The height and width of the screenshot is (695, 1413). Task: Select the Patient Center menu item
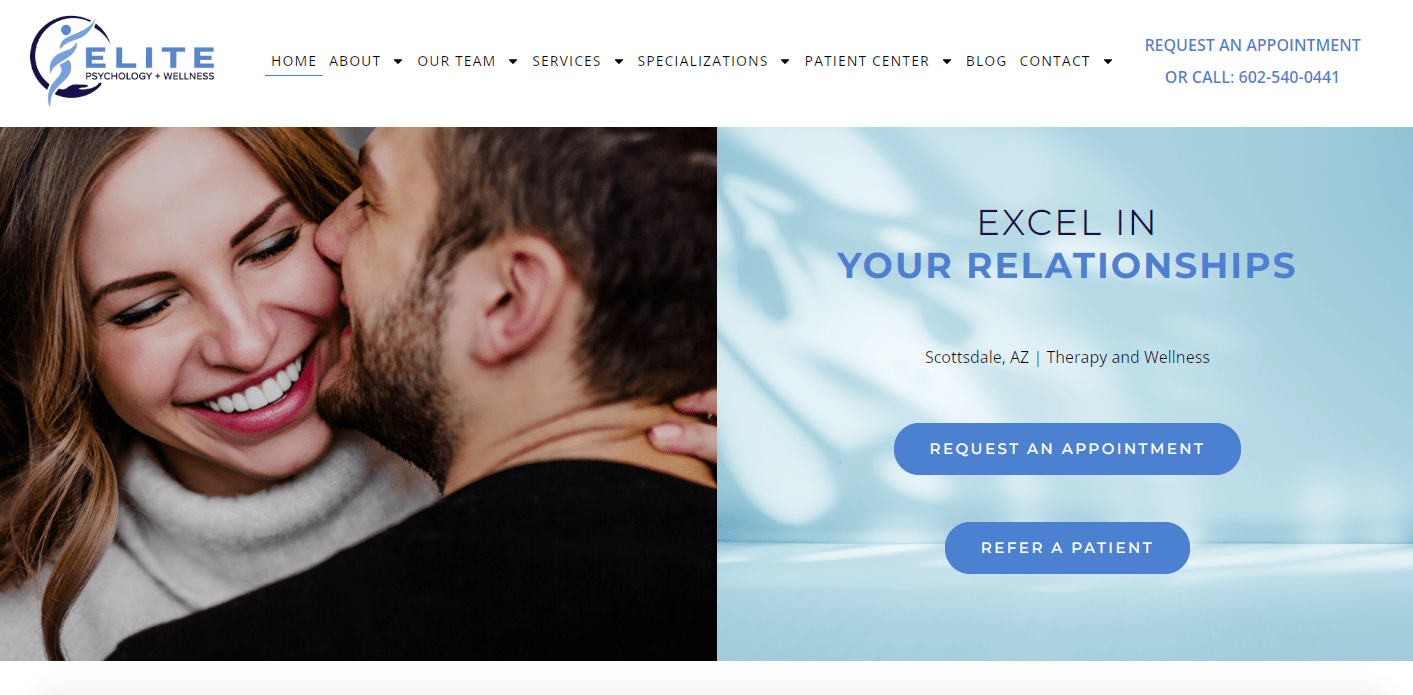[x=867, y=61]
